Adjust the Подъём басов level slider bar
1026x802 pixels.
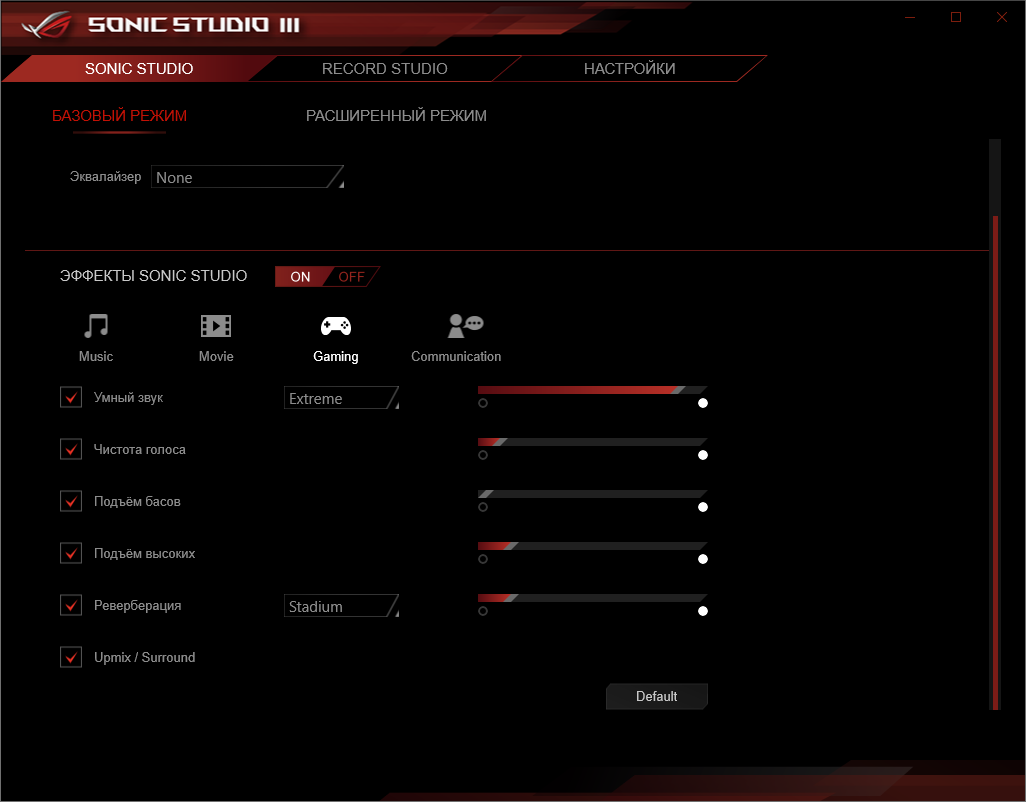pos(592,494)
